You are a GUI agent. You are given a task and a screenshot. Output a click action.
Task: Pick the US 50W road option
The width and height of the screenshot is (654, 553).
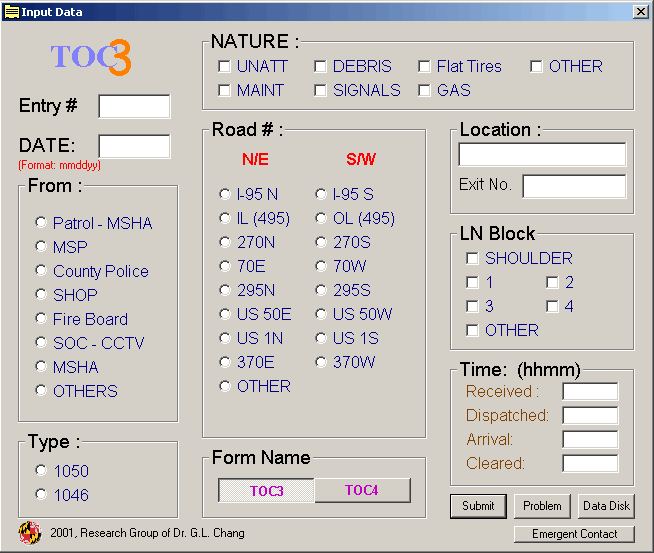coord(320,315)
